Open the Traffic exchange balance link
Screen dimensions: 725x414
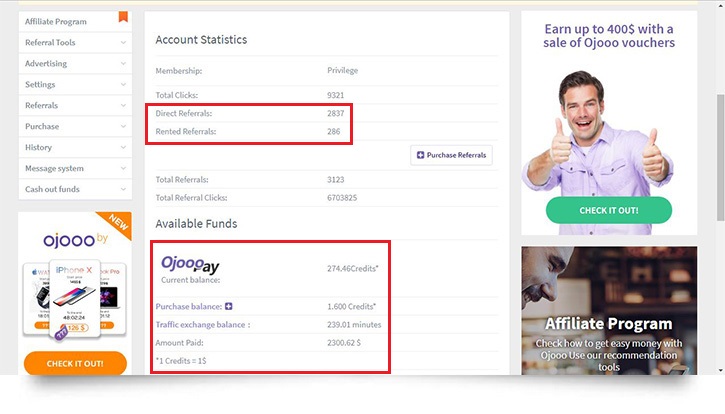click(203, 325)
